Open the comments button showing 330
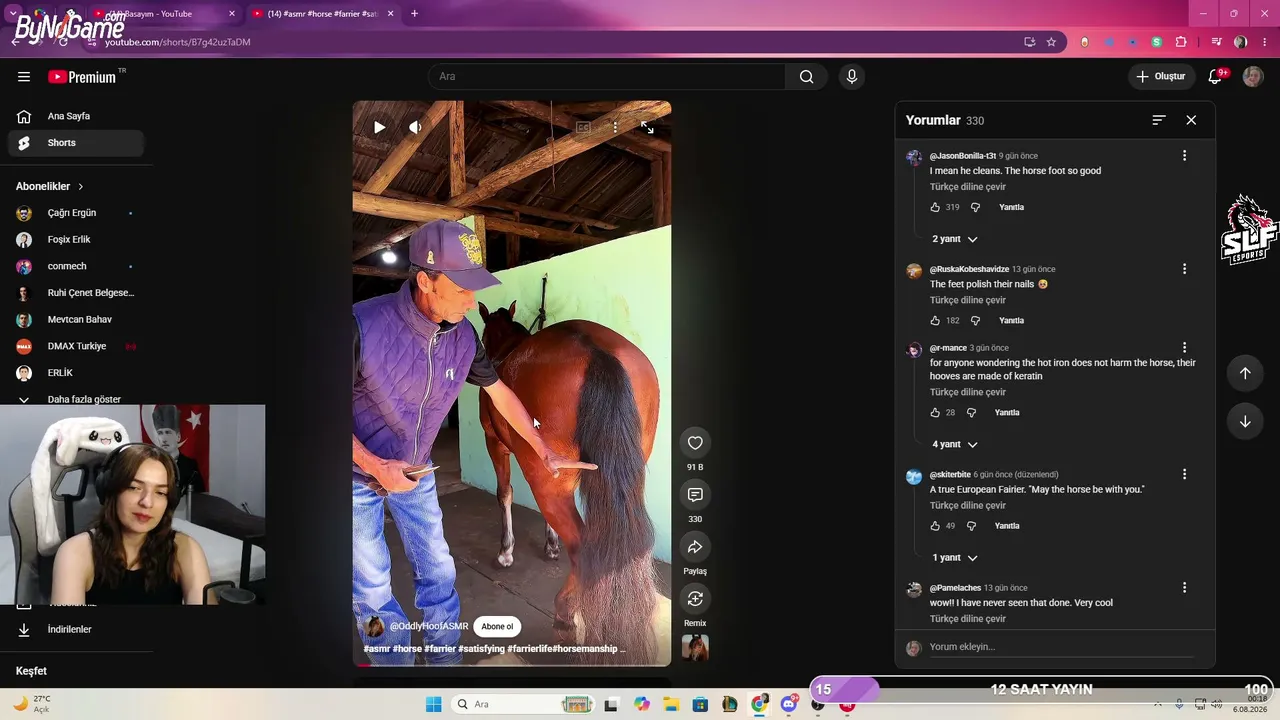1280x720 pixels. pyautogui.click(x=695, y=495)
